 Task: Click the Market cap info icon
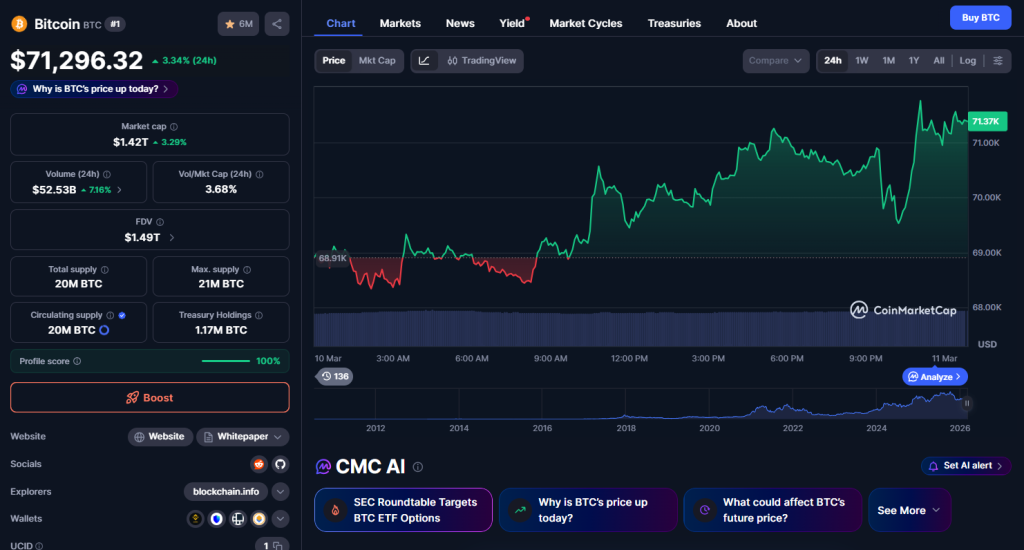click(x=174, y=127)
